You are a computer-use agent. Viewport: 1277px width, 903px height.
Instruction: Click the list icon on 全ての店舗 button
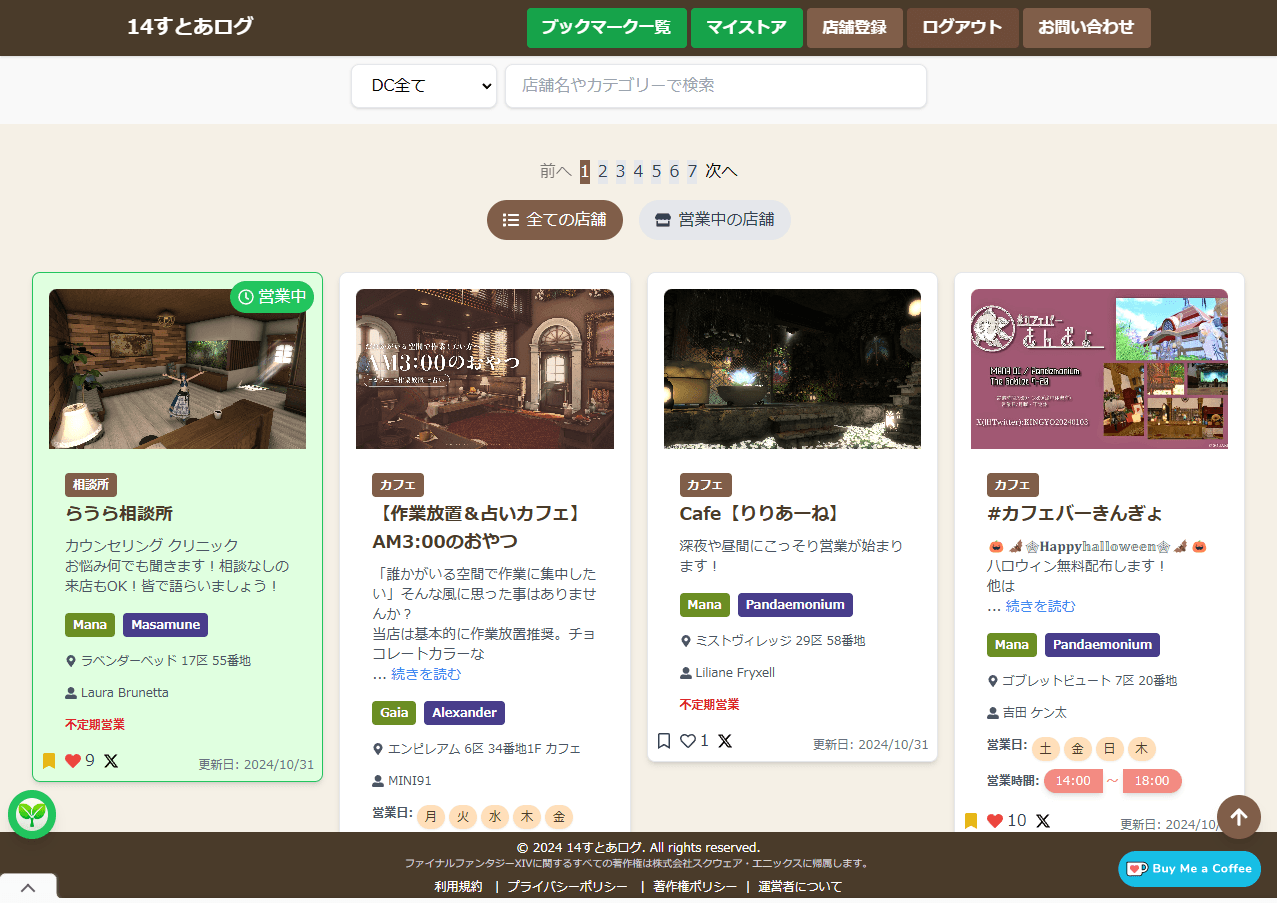coord(510,220)
